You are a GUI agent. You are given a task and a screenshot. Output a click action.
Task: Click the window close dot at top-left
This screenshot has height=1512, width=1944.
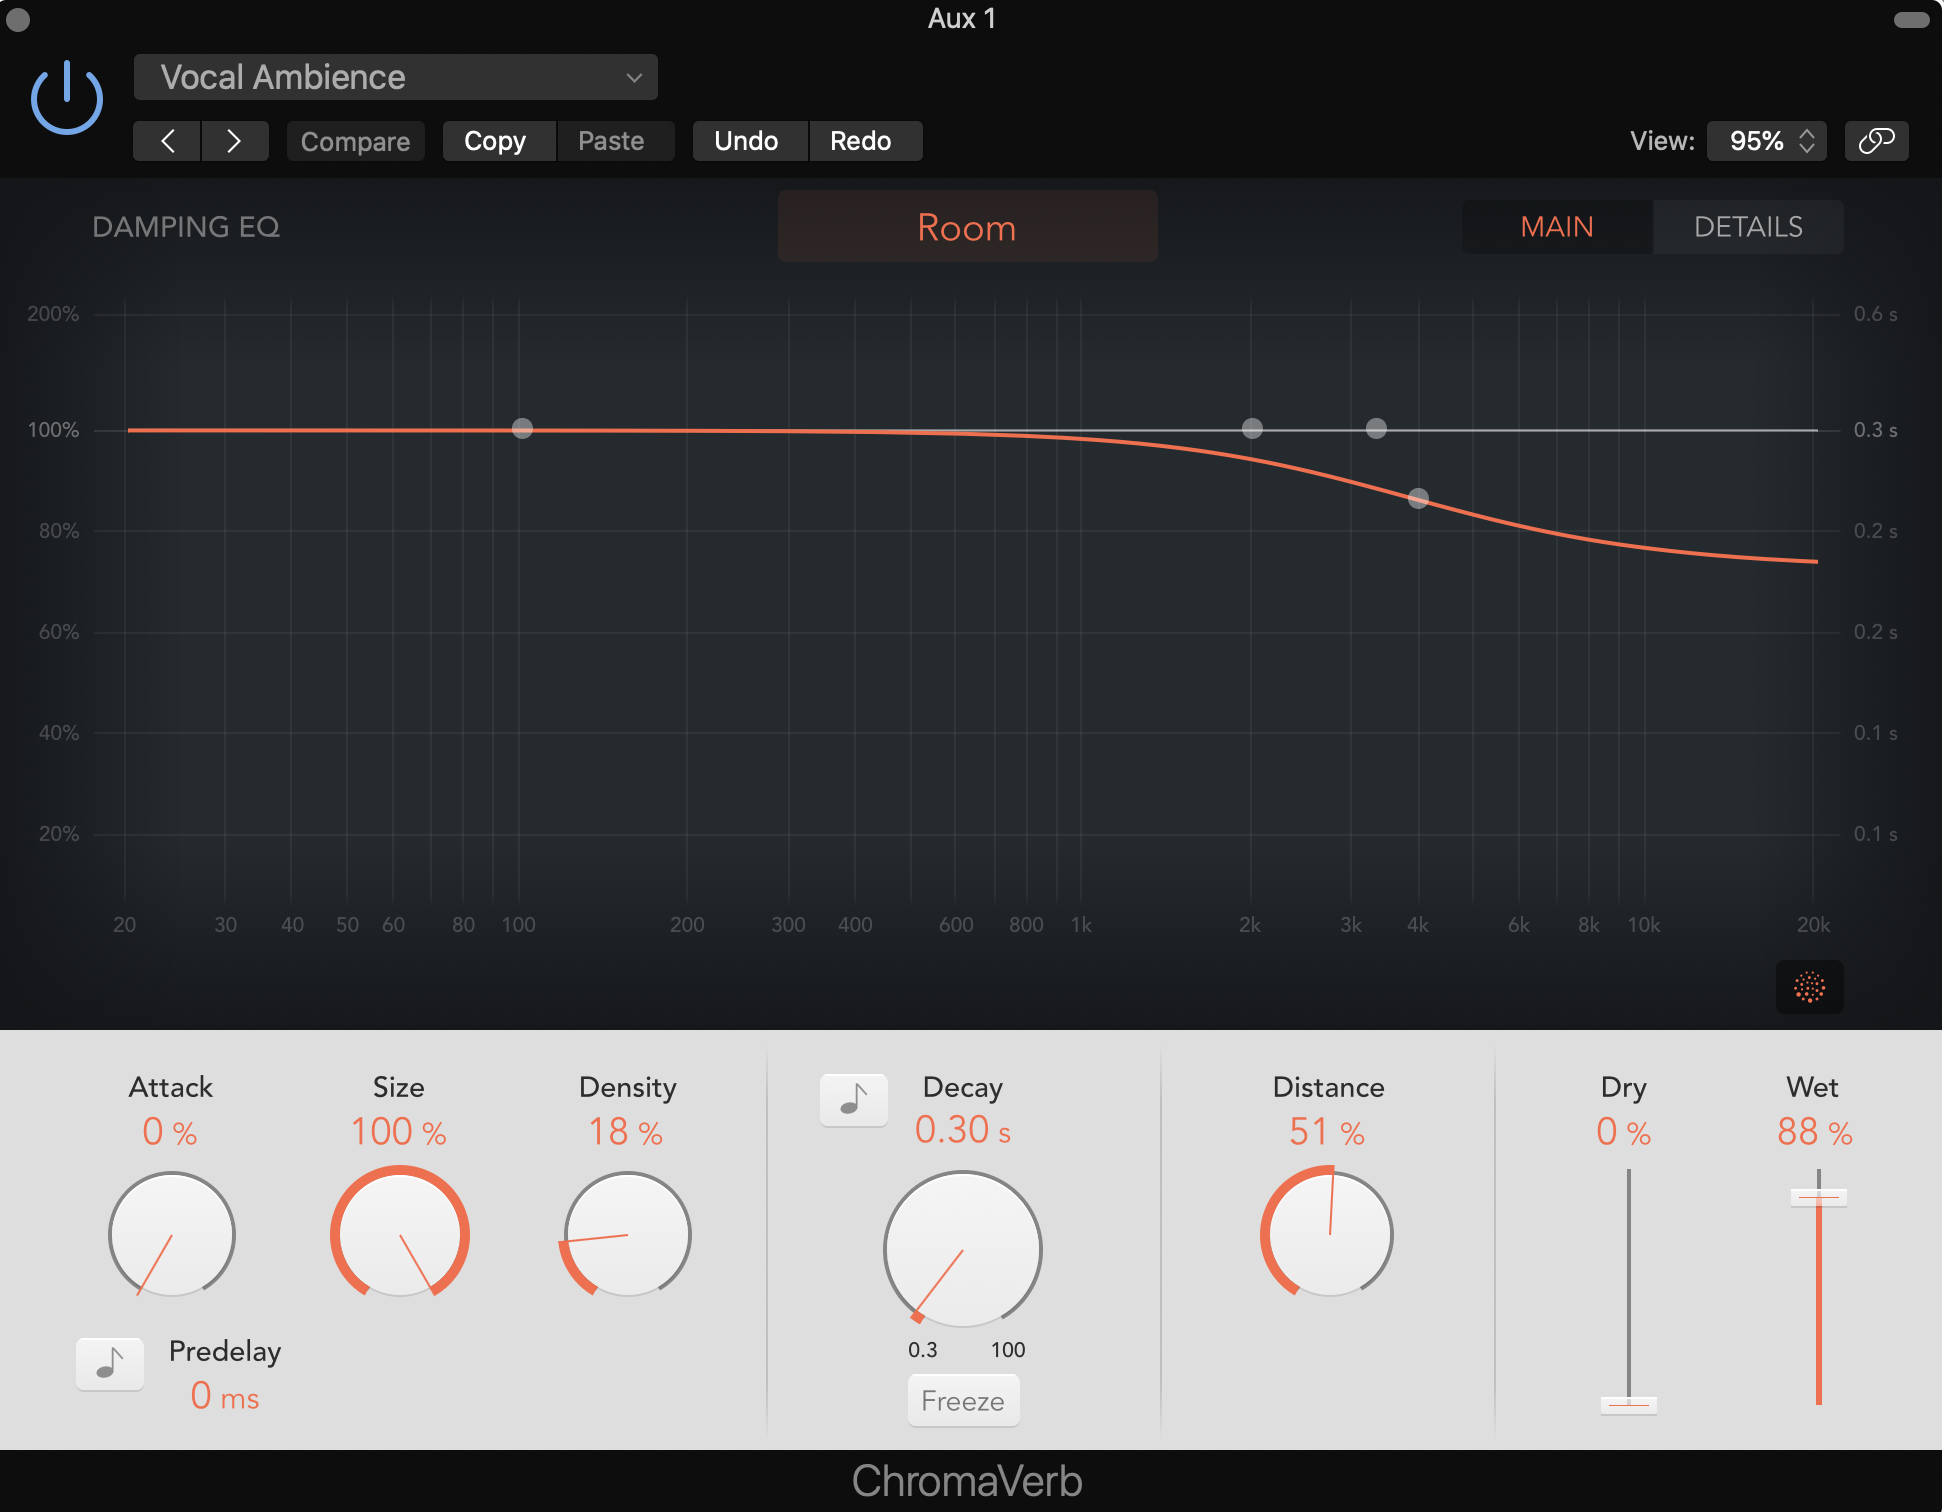[18, 19]
